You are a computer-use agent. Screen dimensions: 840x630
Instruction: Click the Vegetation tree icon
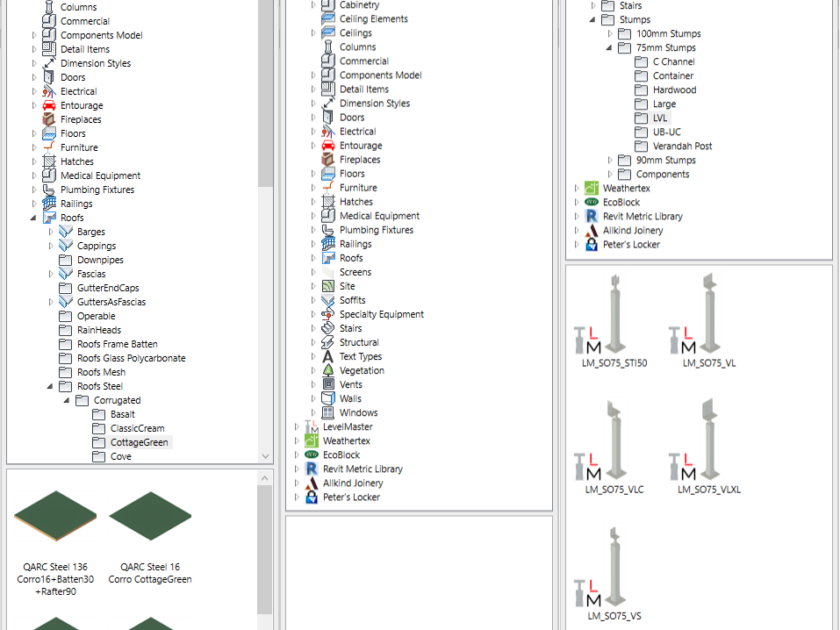(x=327, y=370)
